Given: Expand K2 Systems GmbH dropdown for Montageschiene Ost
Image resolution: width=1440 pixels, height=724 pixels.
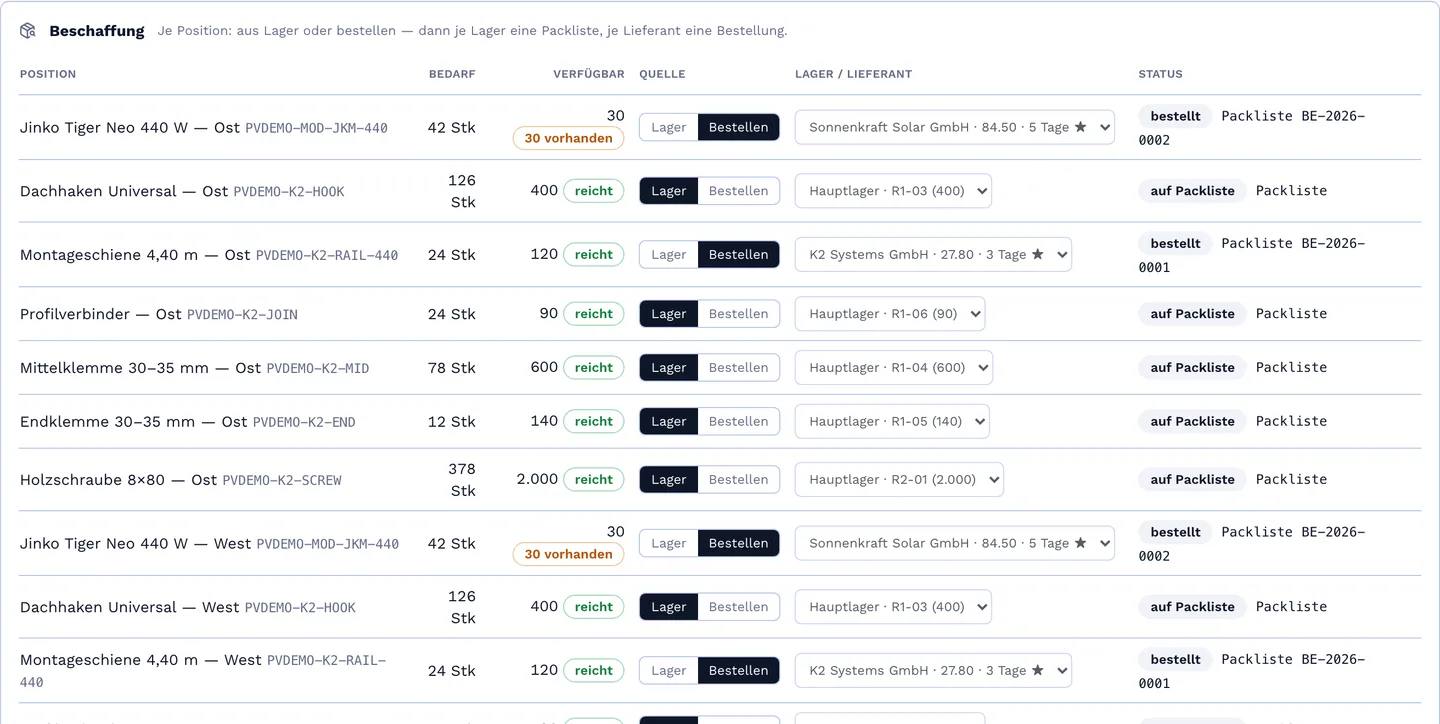Looking at the screenshot, I should point(933,255).
